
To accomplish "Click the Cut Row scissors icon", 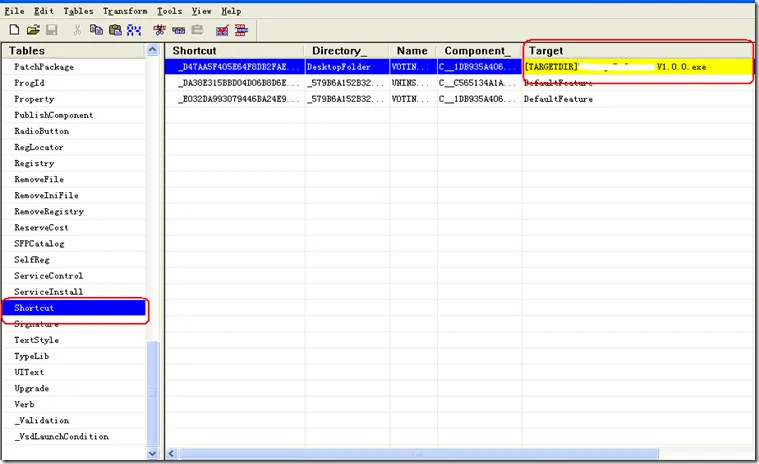I will pos(160,29).
